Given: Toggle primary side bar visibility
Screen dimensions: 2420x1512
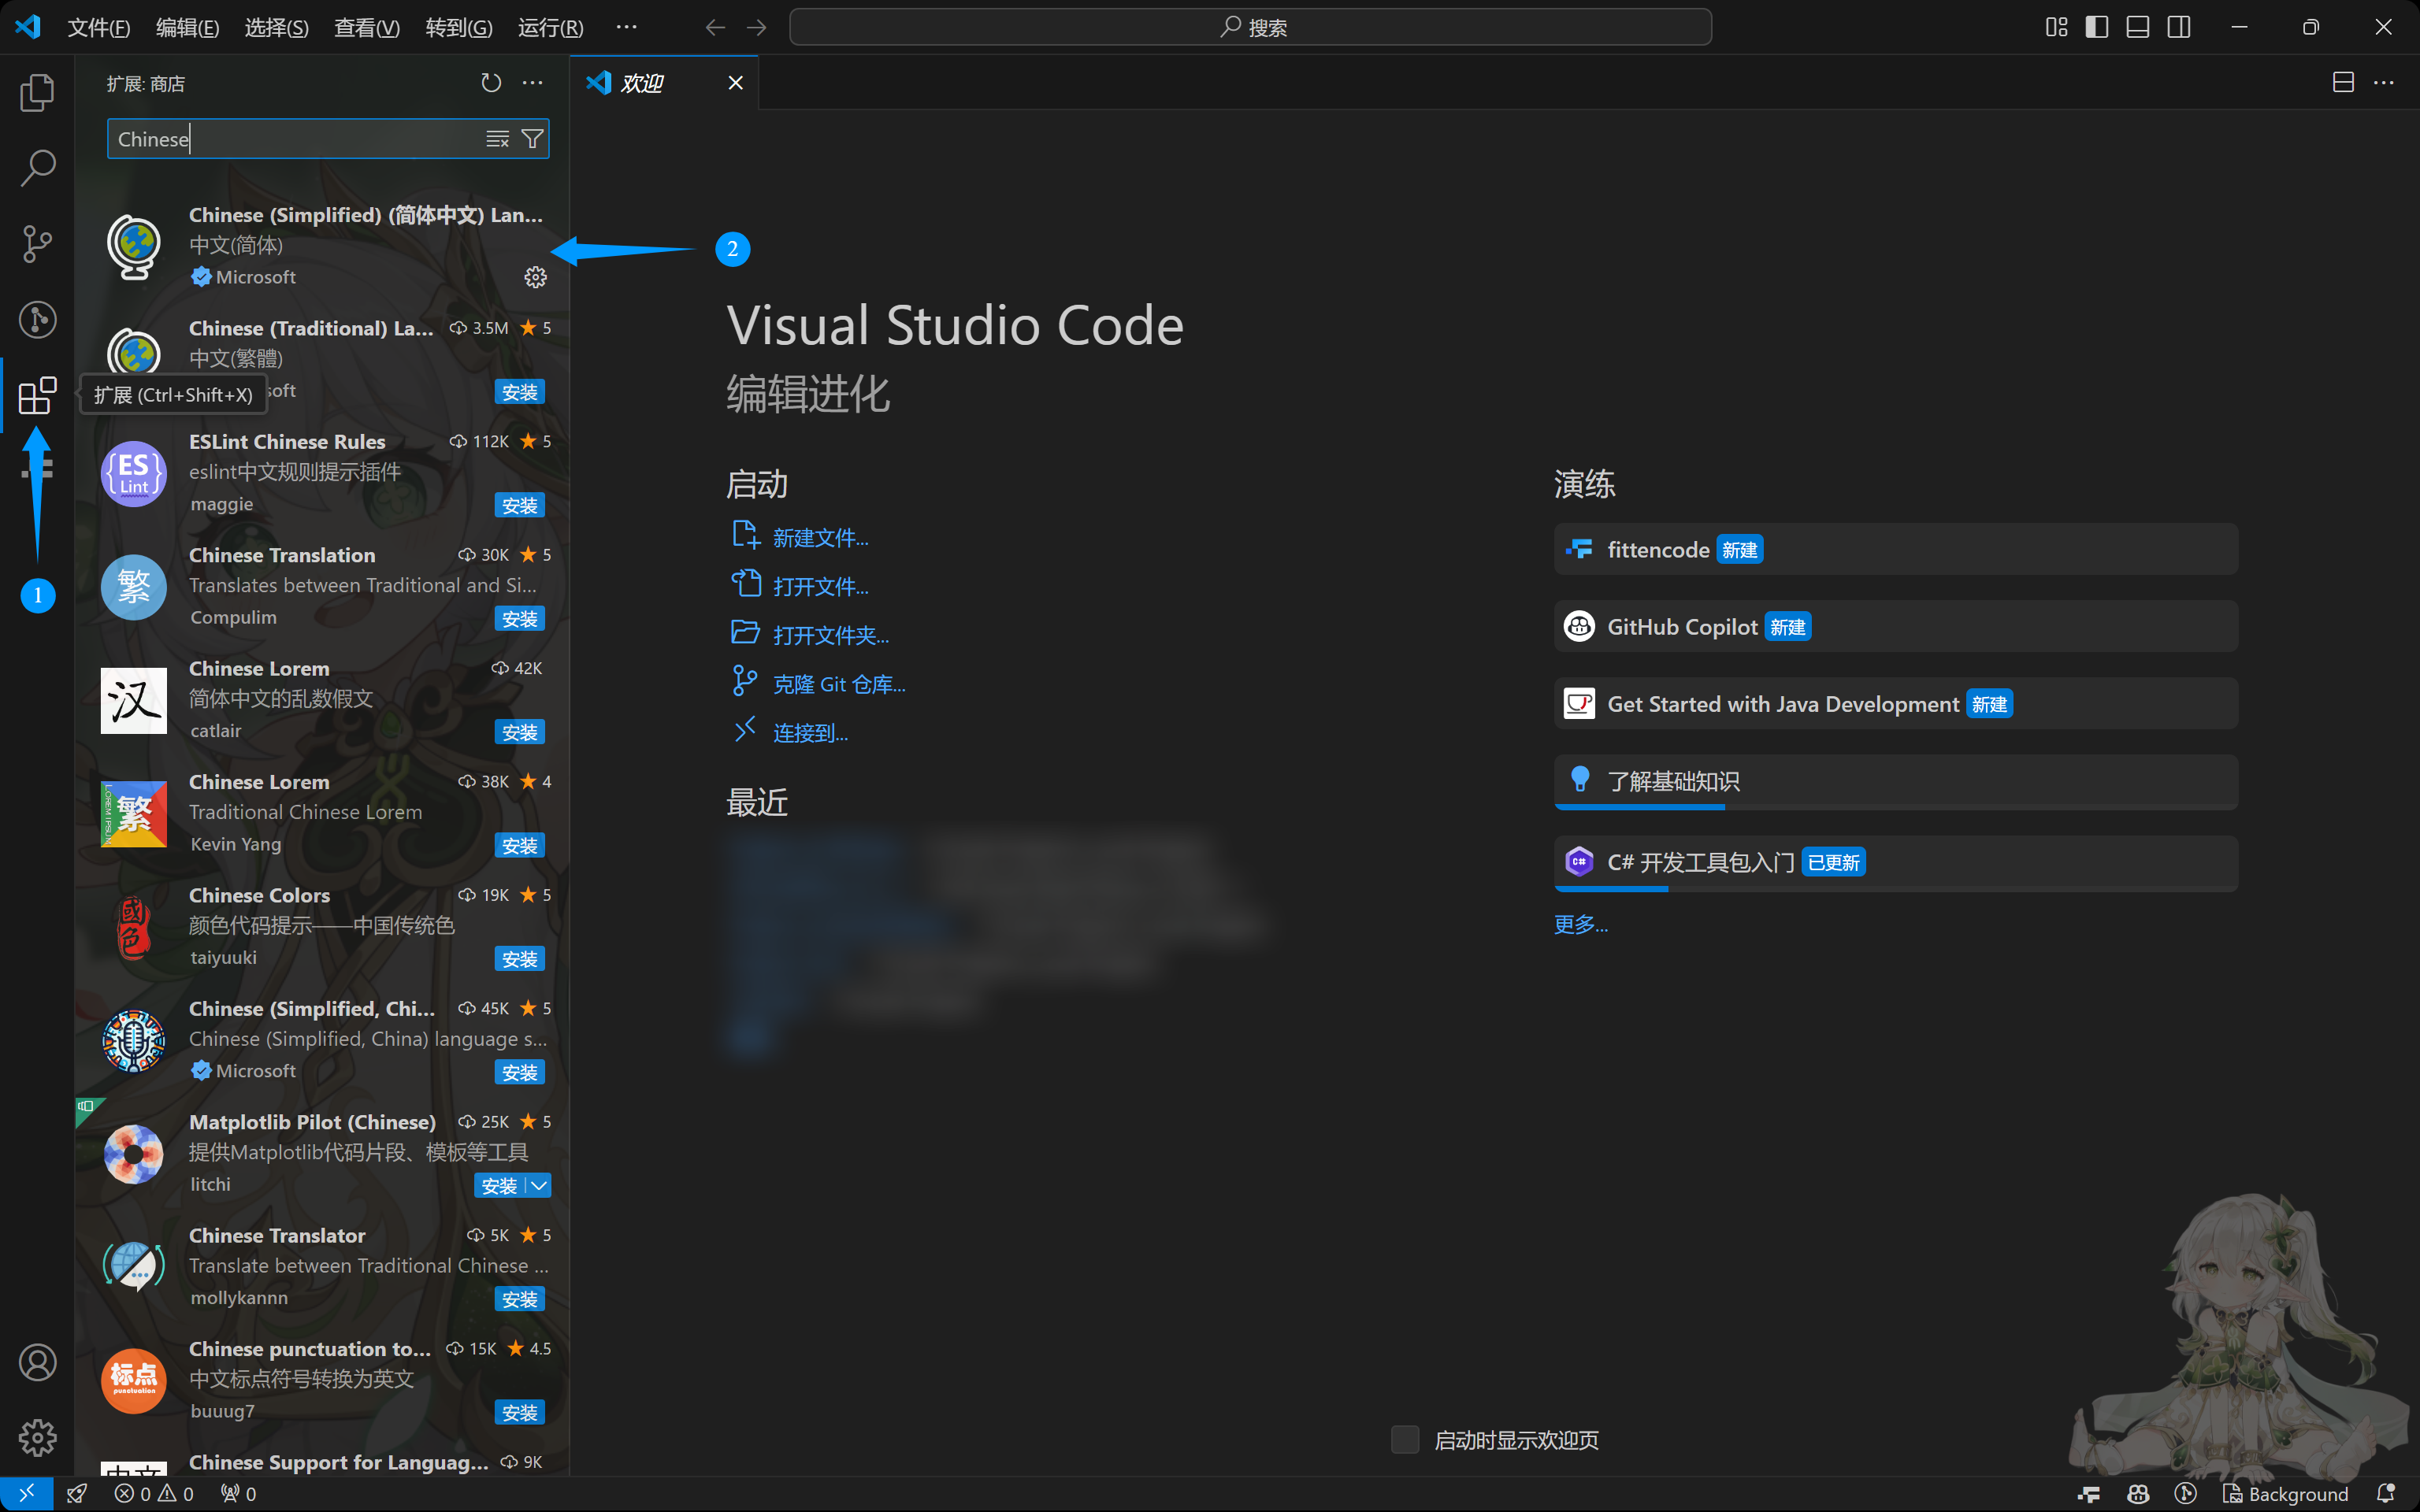Looking at the screenshot, I should point(2097,27).
